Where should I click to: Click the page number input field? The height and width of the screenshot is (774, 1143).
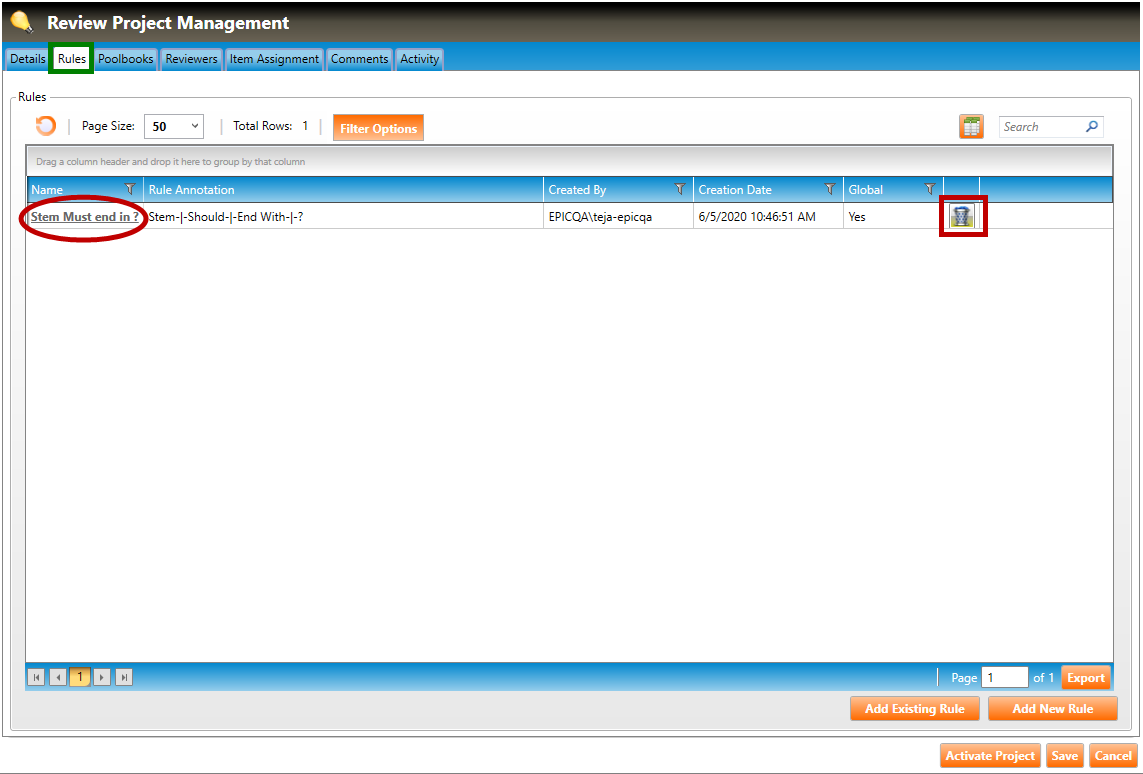1004,677
